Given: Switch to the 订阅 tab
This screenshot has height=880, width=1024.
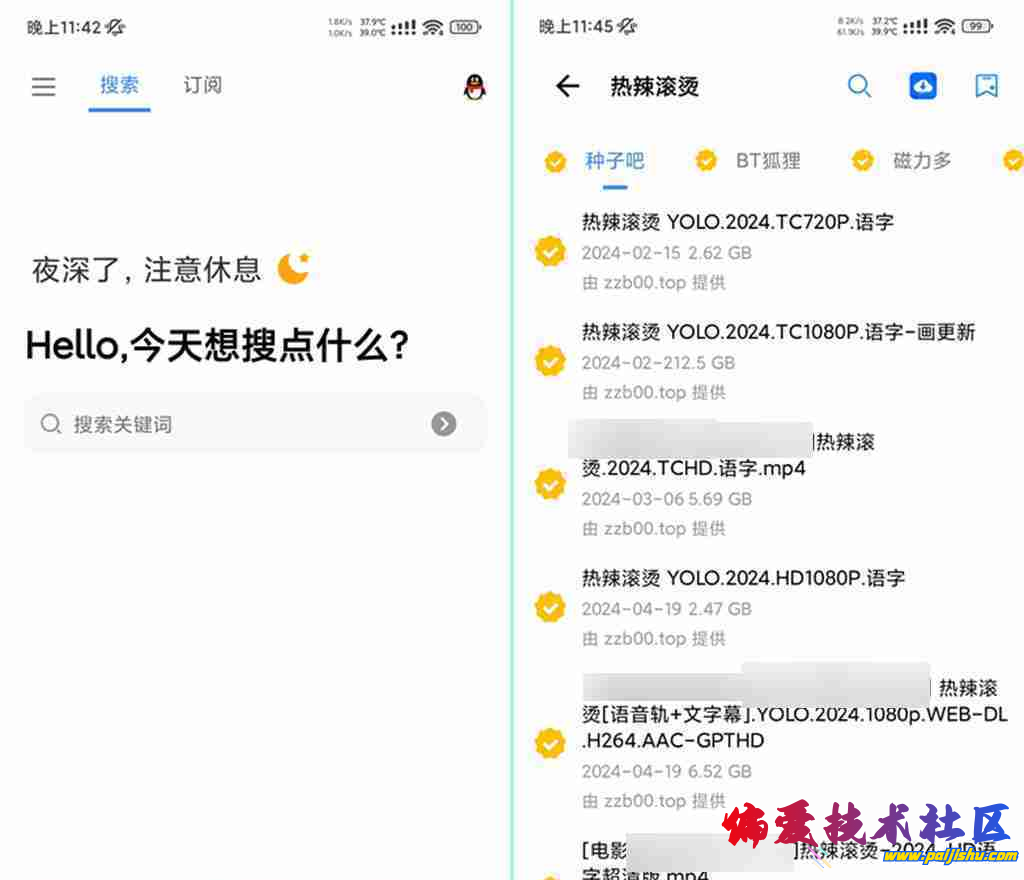Looking at the screenshot, I should click(x=202, y=85).
